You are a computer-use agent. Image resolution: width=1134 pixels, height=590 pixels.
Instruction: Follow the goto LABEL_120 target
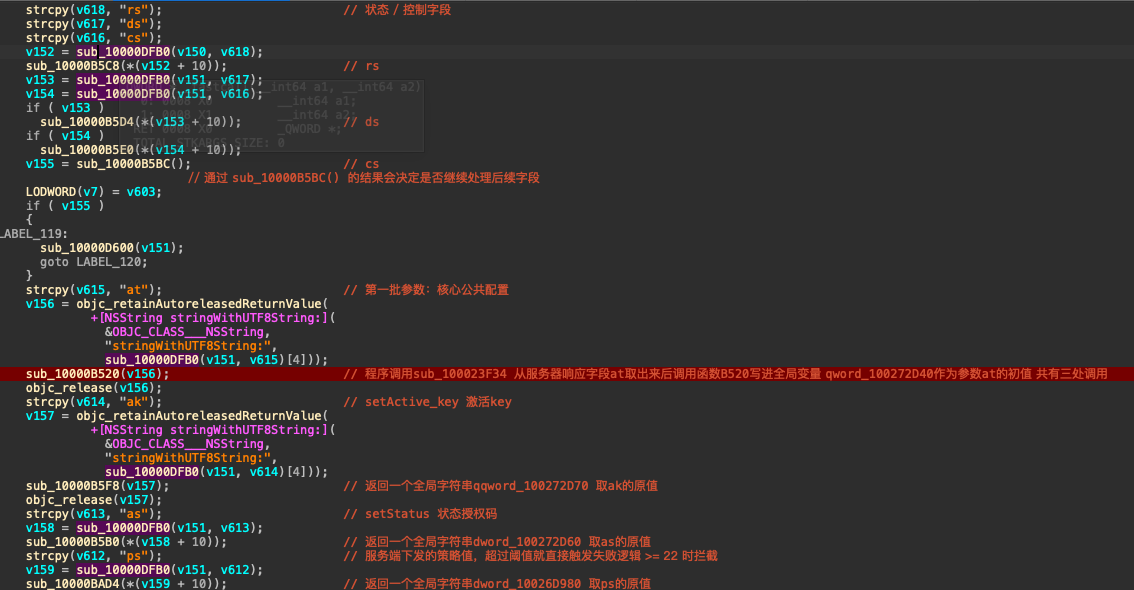[112, 262]
